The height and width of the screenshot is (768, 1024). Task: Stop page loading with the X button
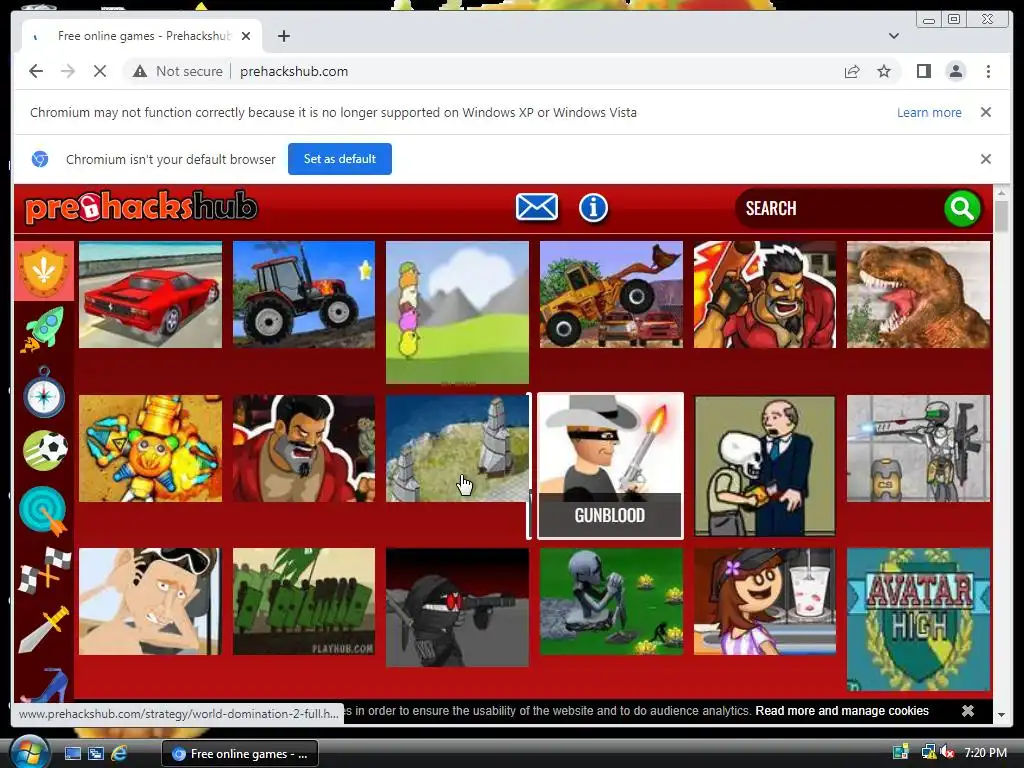(100, 71)
